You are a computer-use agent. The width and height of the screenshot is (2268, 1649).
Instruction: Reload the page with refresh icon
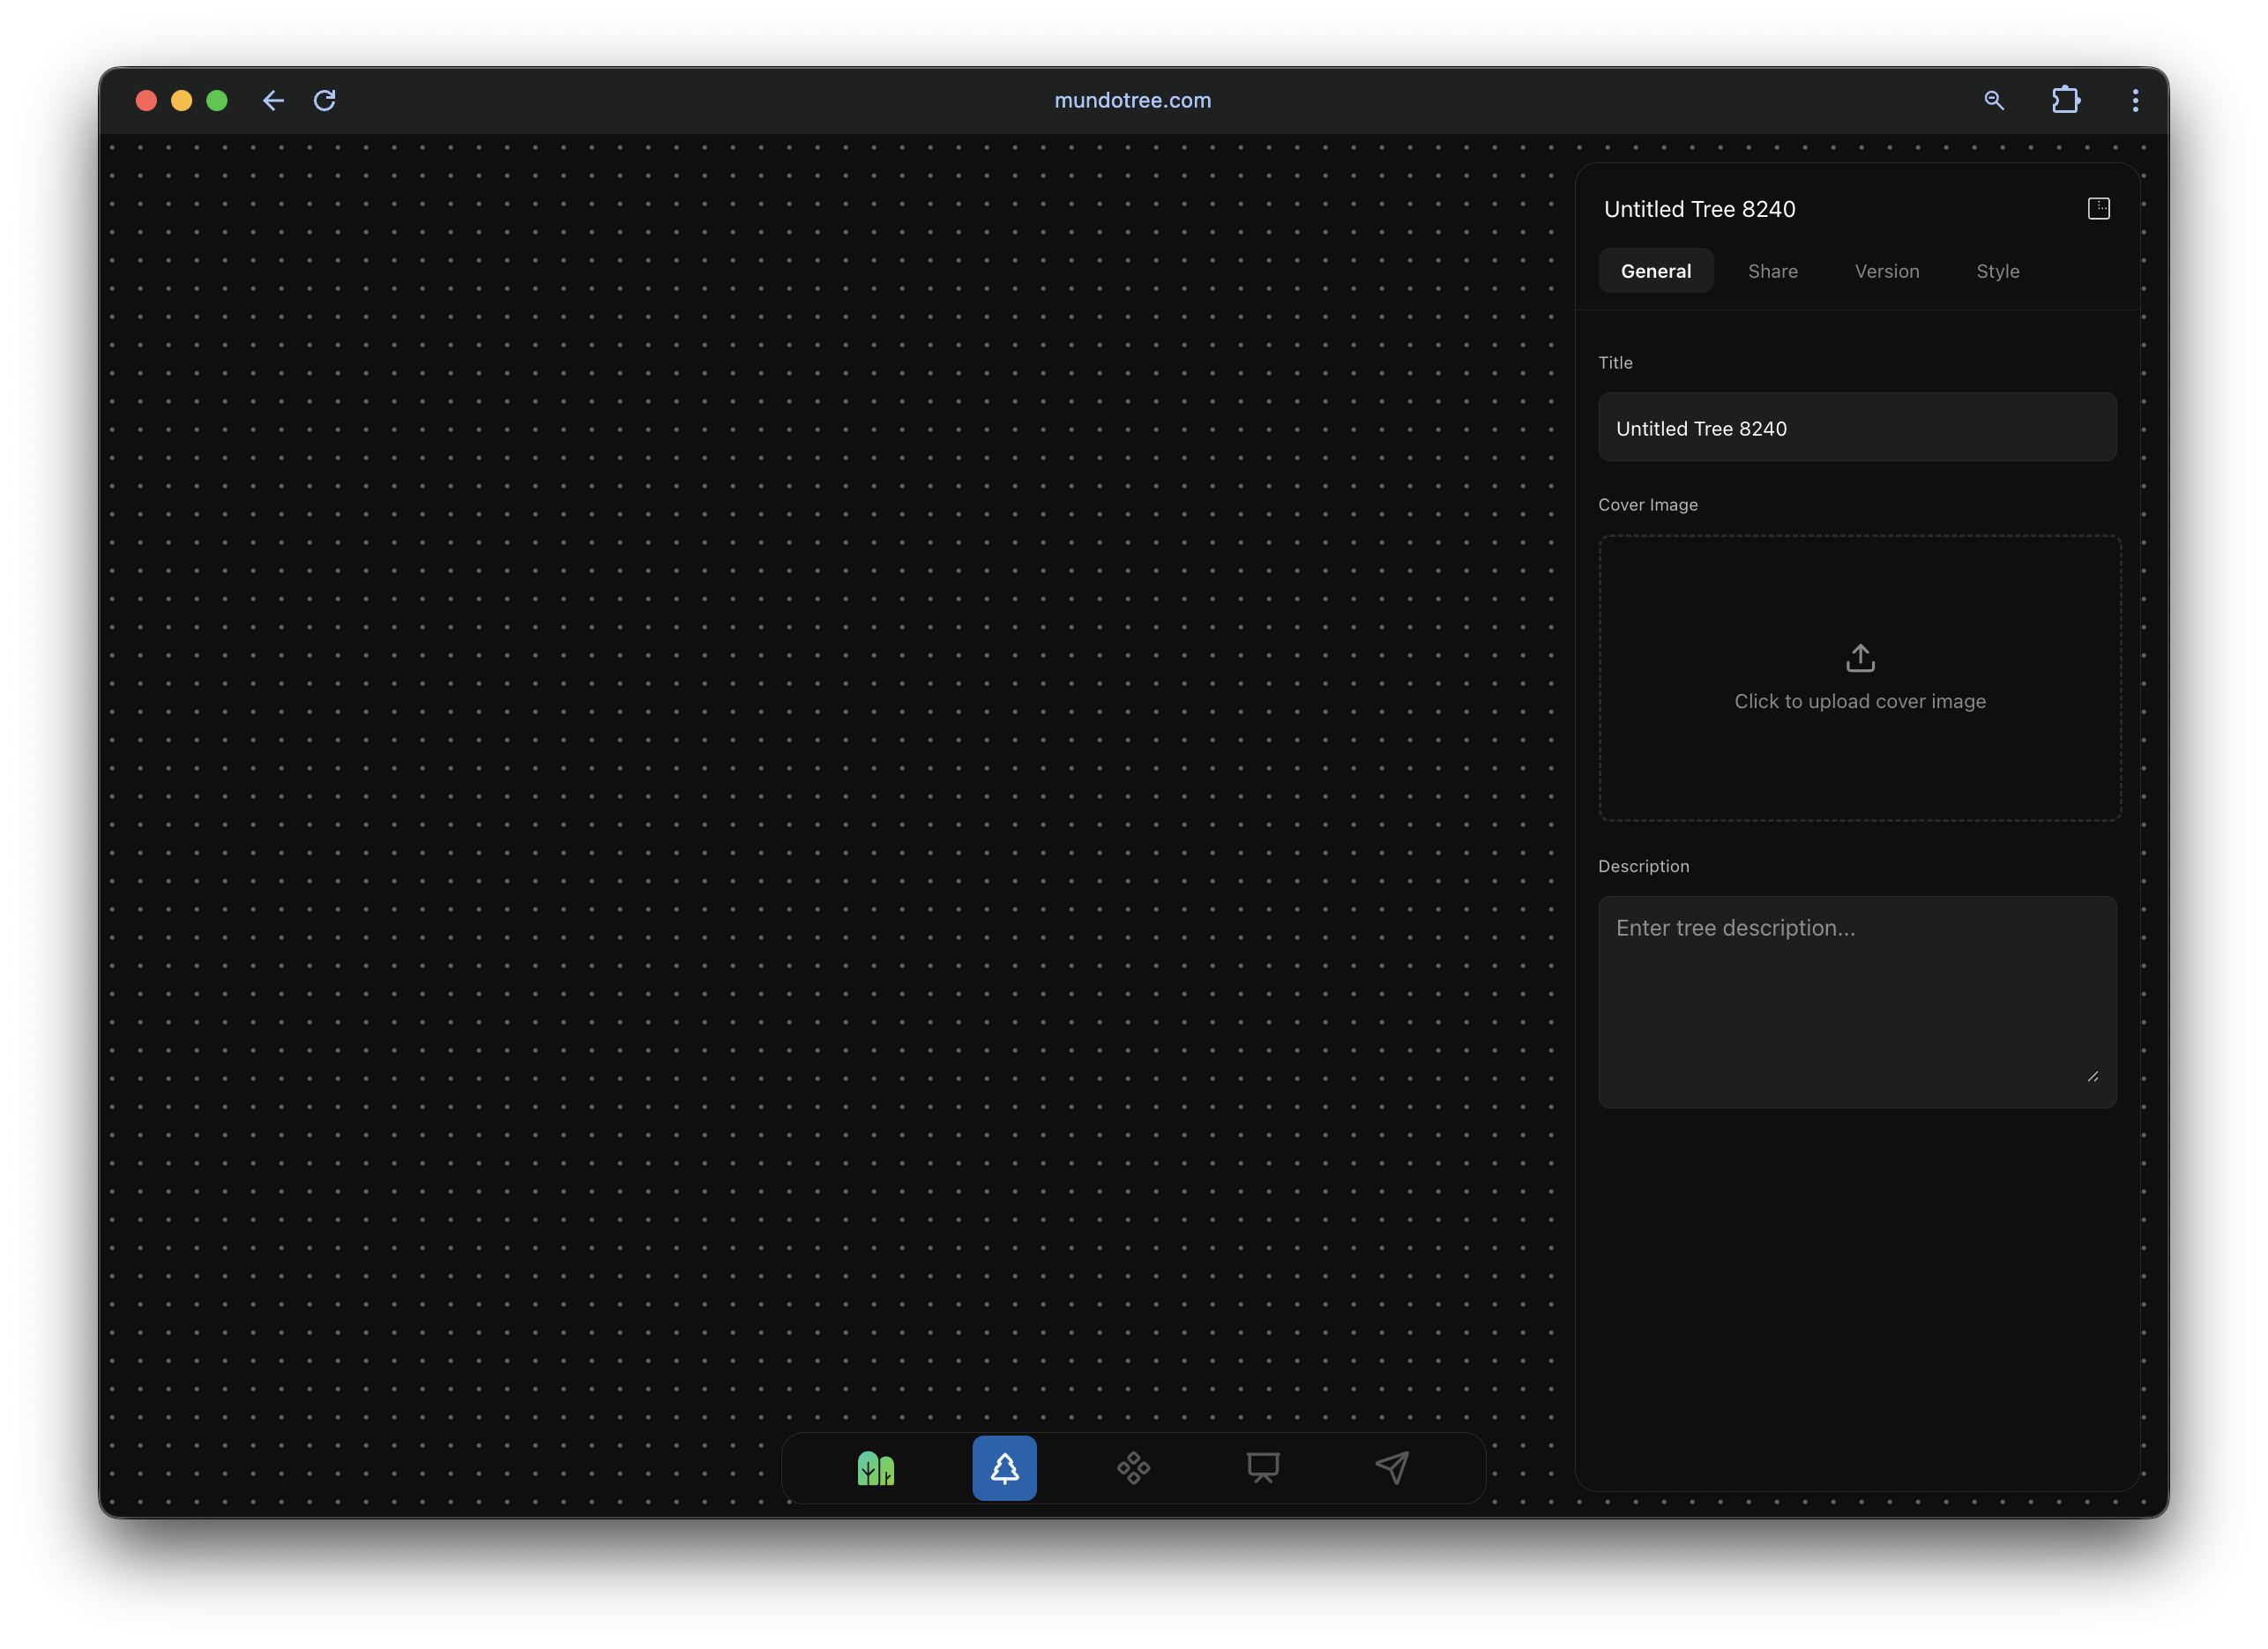[325, 100]
